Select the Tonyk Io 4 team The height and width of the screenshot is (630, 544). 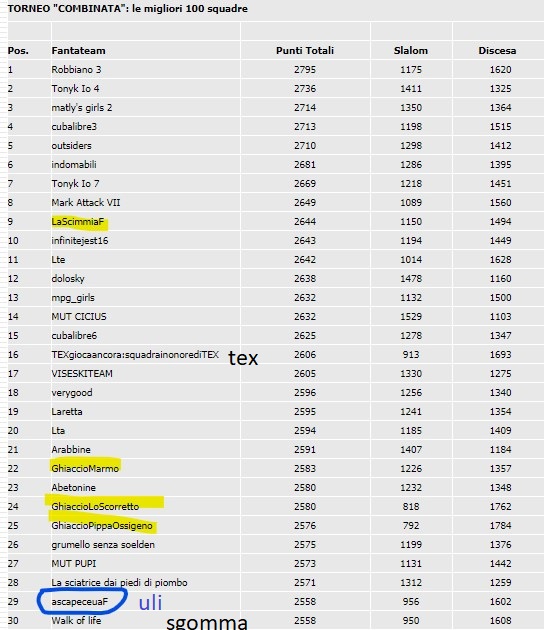[x=75, y=88]
